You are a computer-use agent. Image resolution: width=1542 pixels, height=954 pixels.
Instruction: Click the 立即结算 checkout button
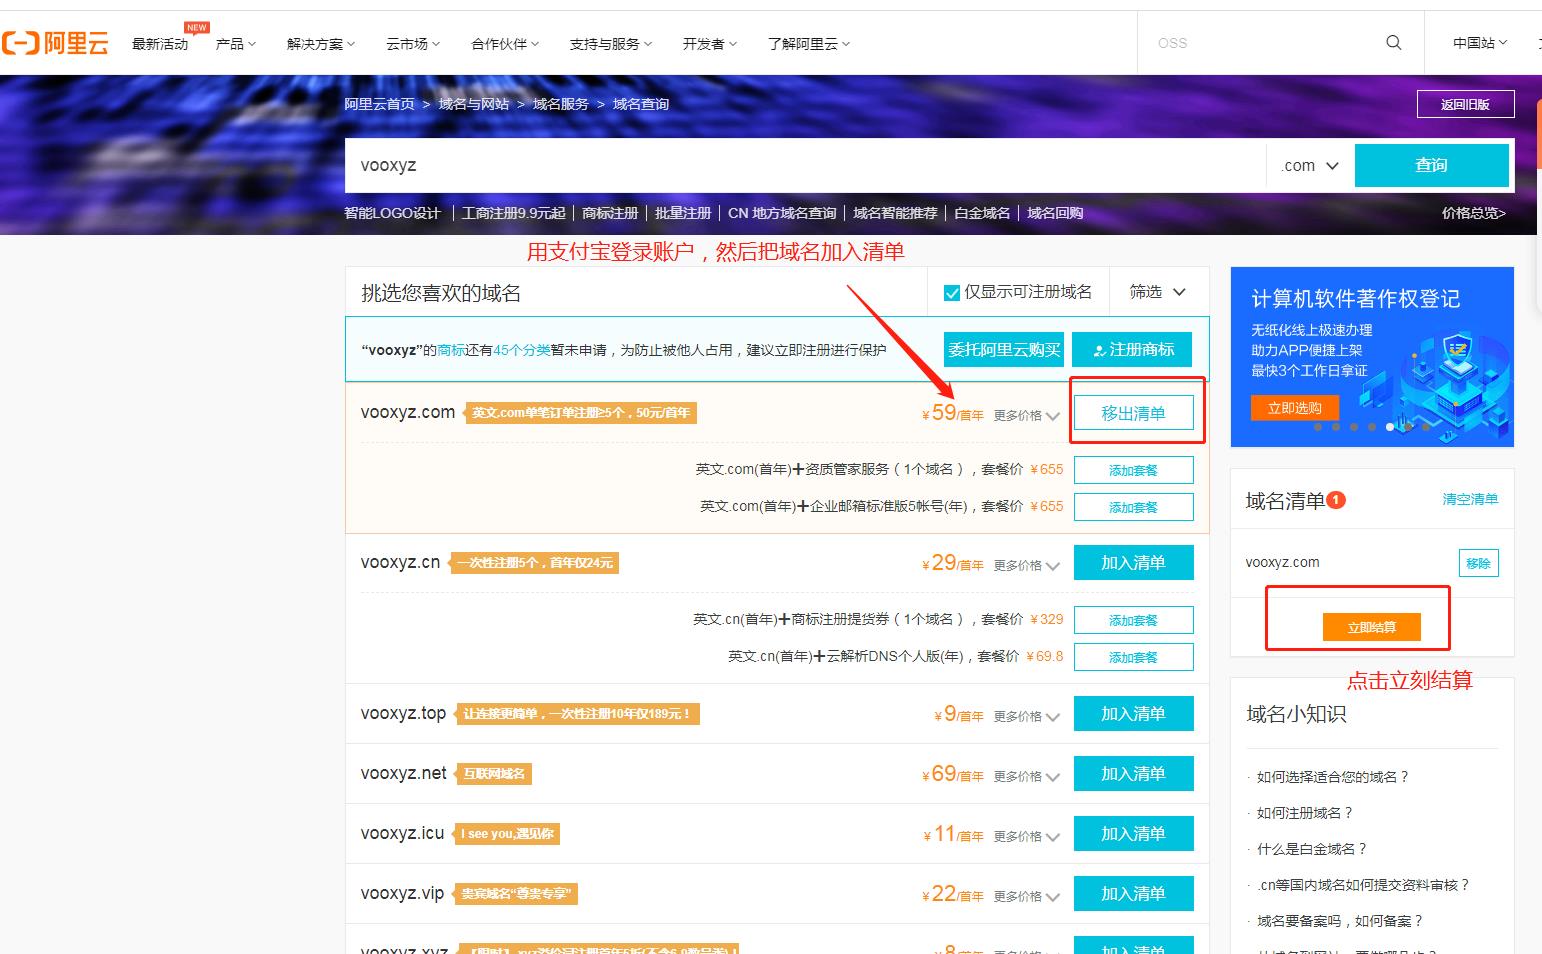pos(1373,627)
